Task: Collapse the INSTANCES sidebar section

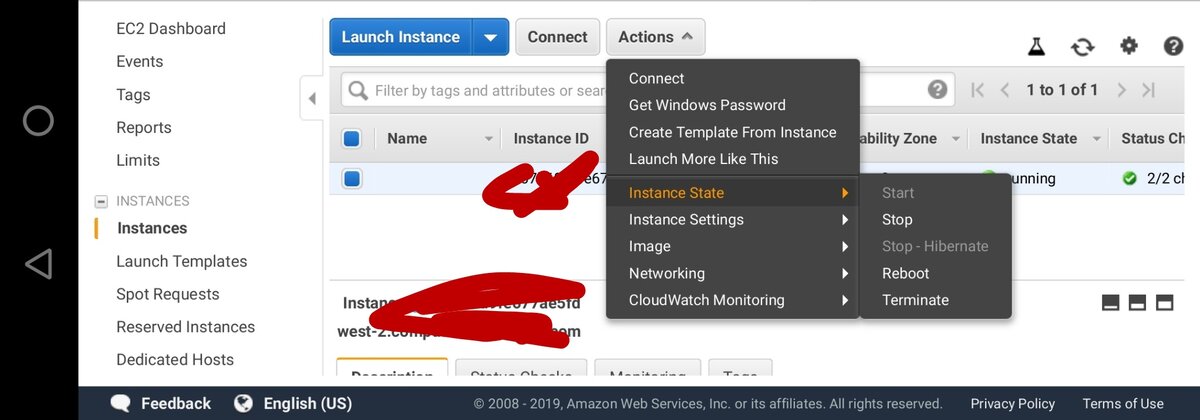Action: tap(101, 201)
